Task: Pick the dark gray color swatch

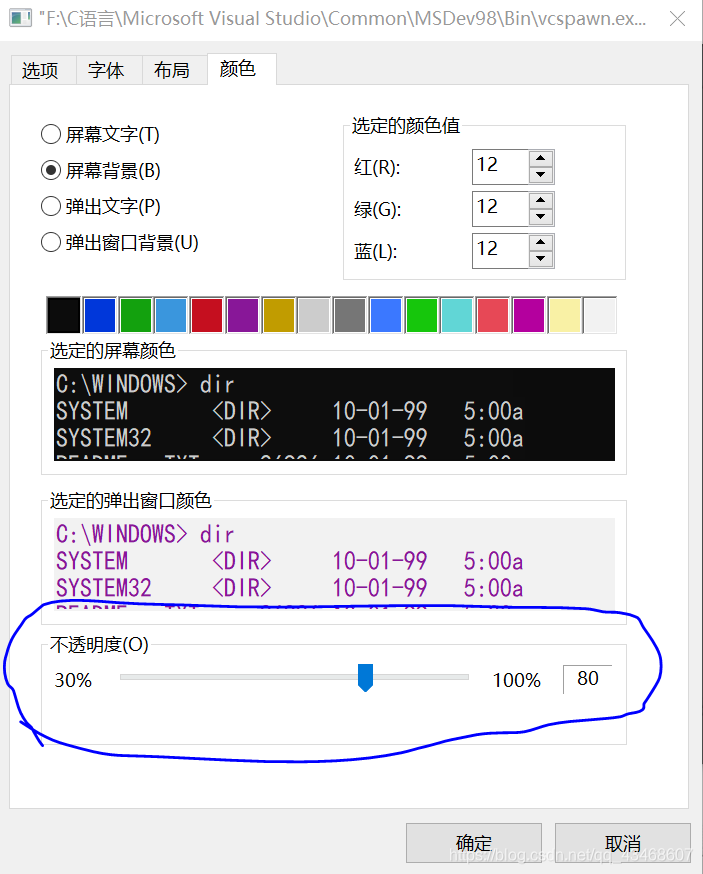Action: pyautogui.click(x=350, y=315)
